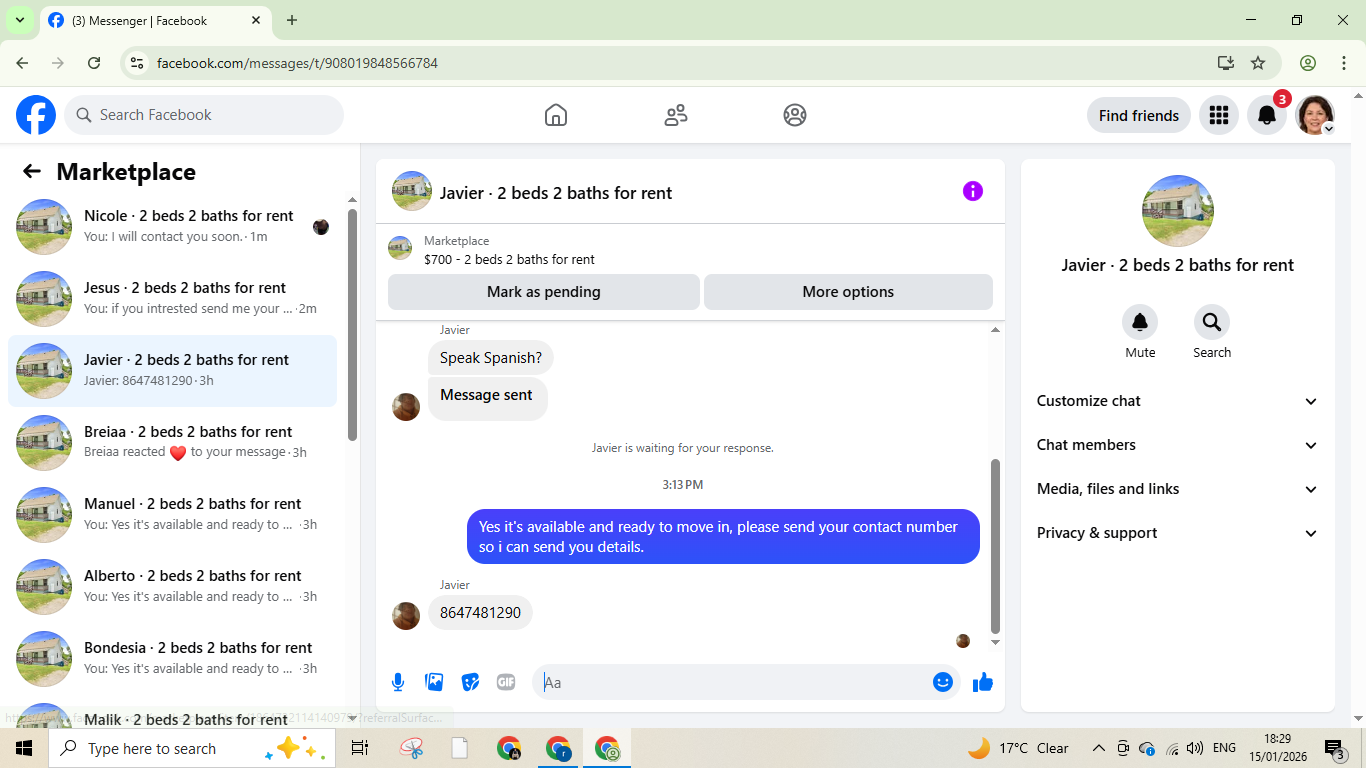Open the Groups icon in top navigation

click(795, 115)
